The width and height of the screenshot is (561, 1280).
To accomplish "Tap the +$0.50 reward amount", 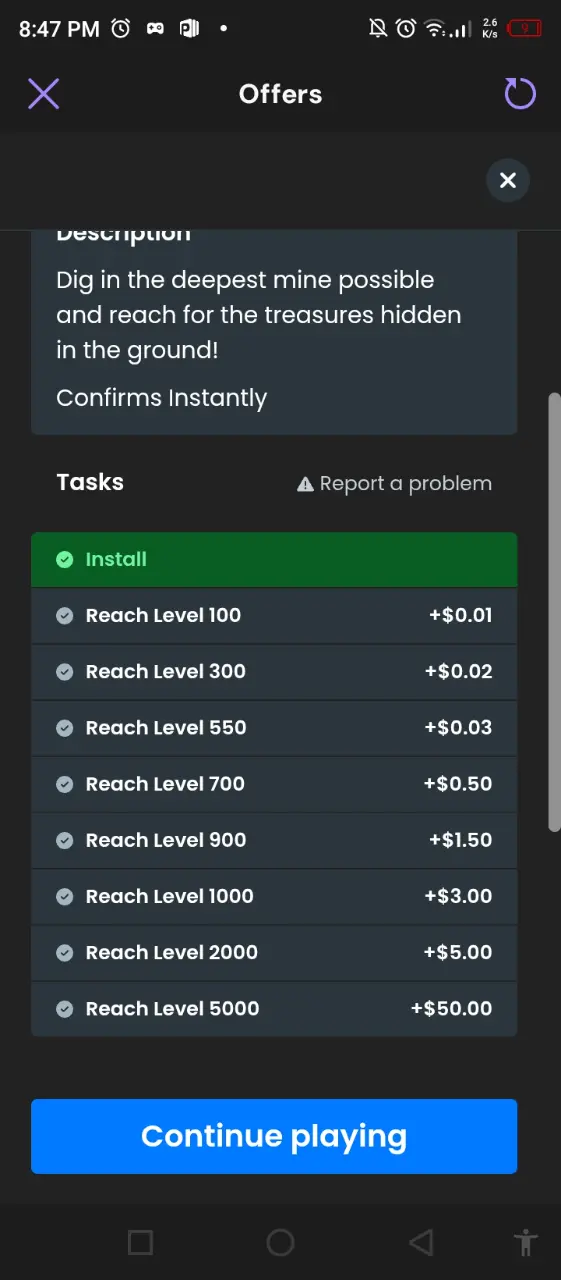I will click(x=458, y=784).
